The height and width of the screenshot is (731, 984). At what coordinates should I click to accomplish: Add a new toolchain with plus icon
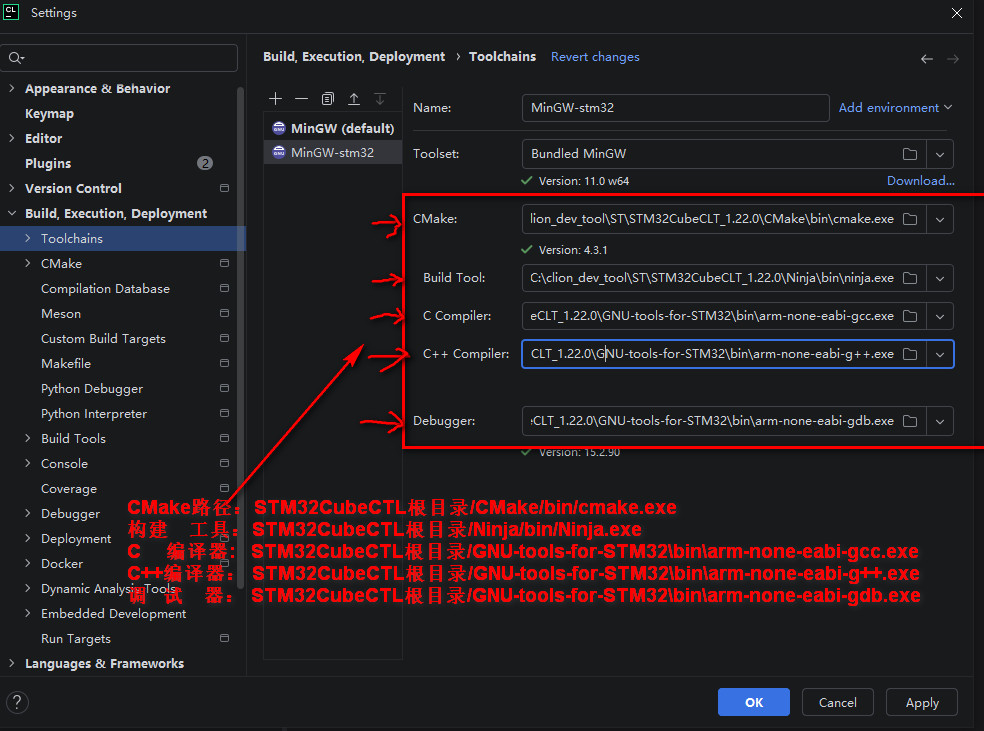pyautogui.click(x=275, y=99)
